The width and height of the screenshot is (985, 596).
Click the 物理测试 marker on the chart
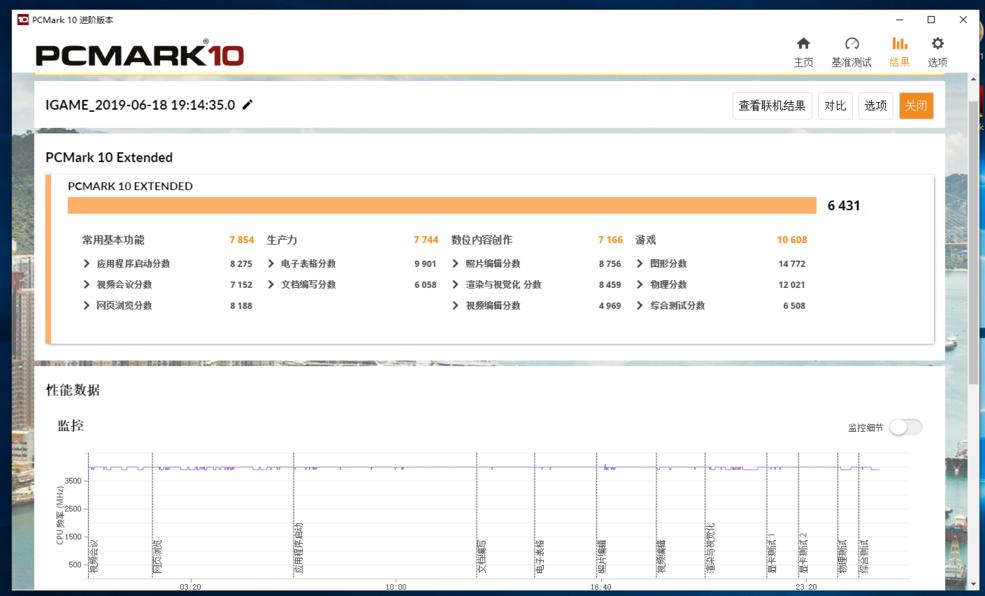pyautogui.click(x=843, y=556)
